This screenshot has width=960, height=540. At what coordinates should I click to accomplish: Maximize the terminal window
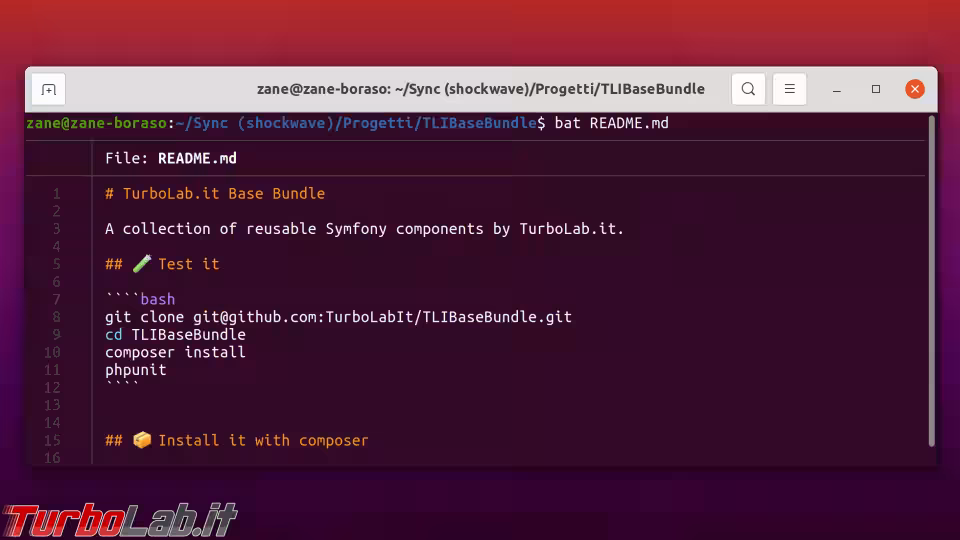pyautogui.click(x=876, y=89)
